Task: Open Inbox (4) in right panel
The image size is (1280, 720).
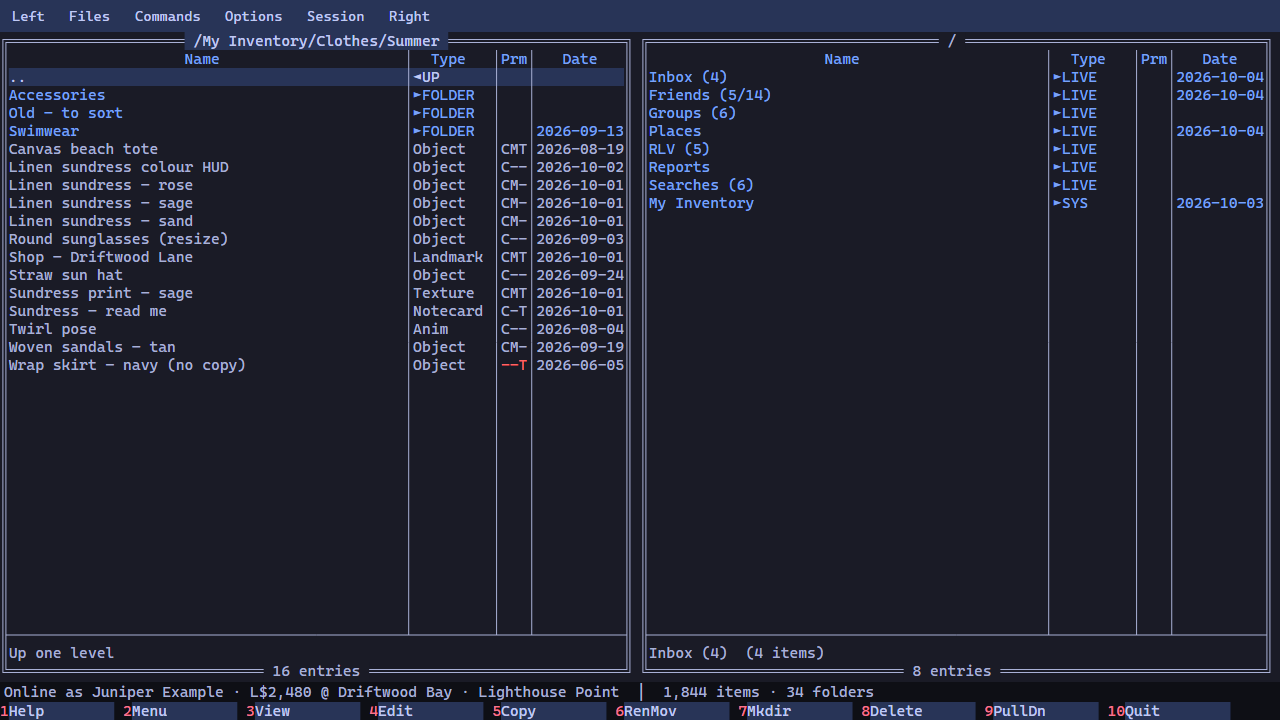Action: tap(956, 77)
